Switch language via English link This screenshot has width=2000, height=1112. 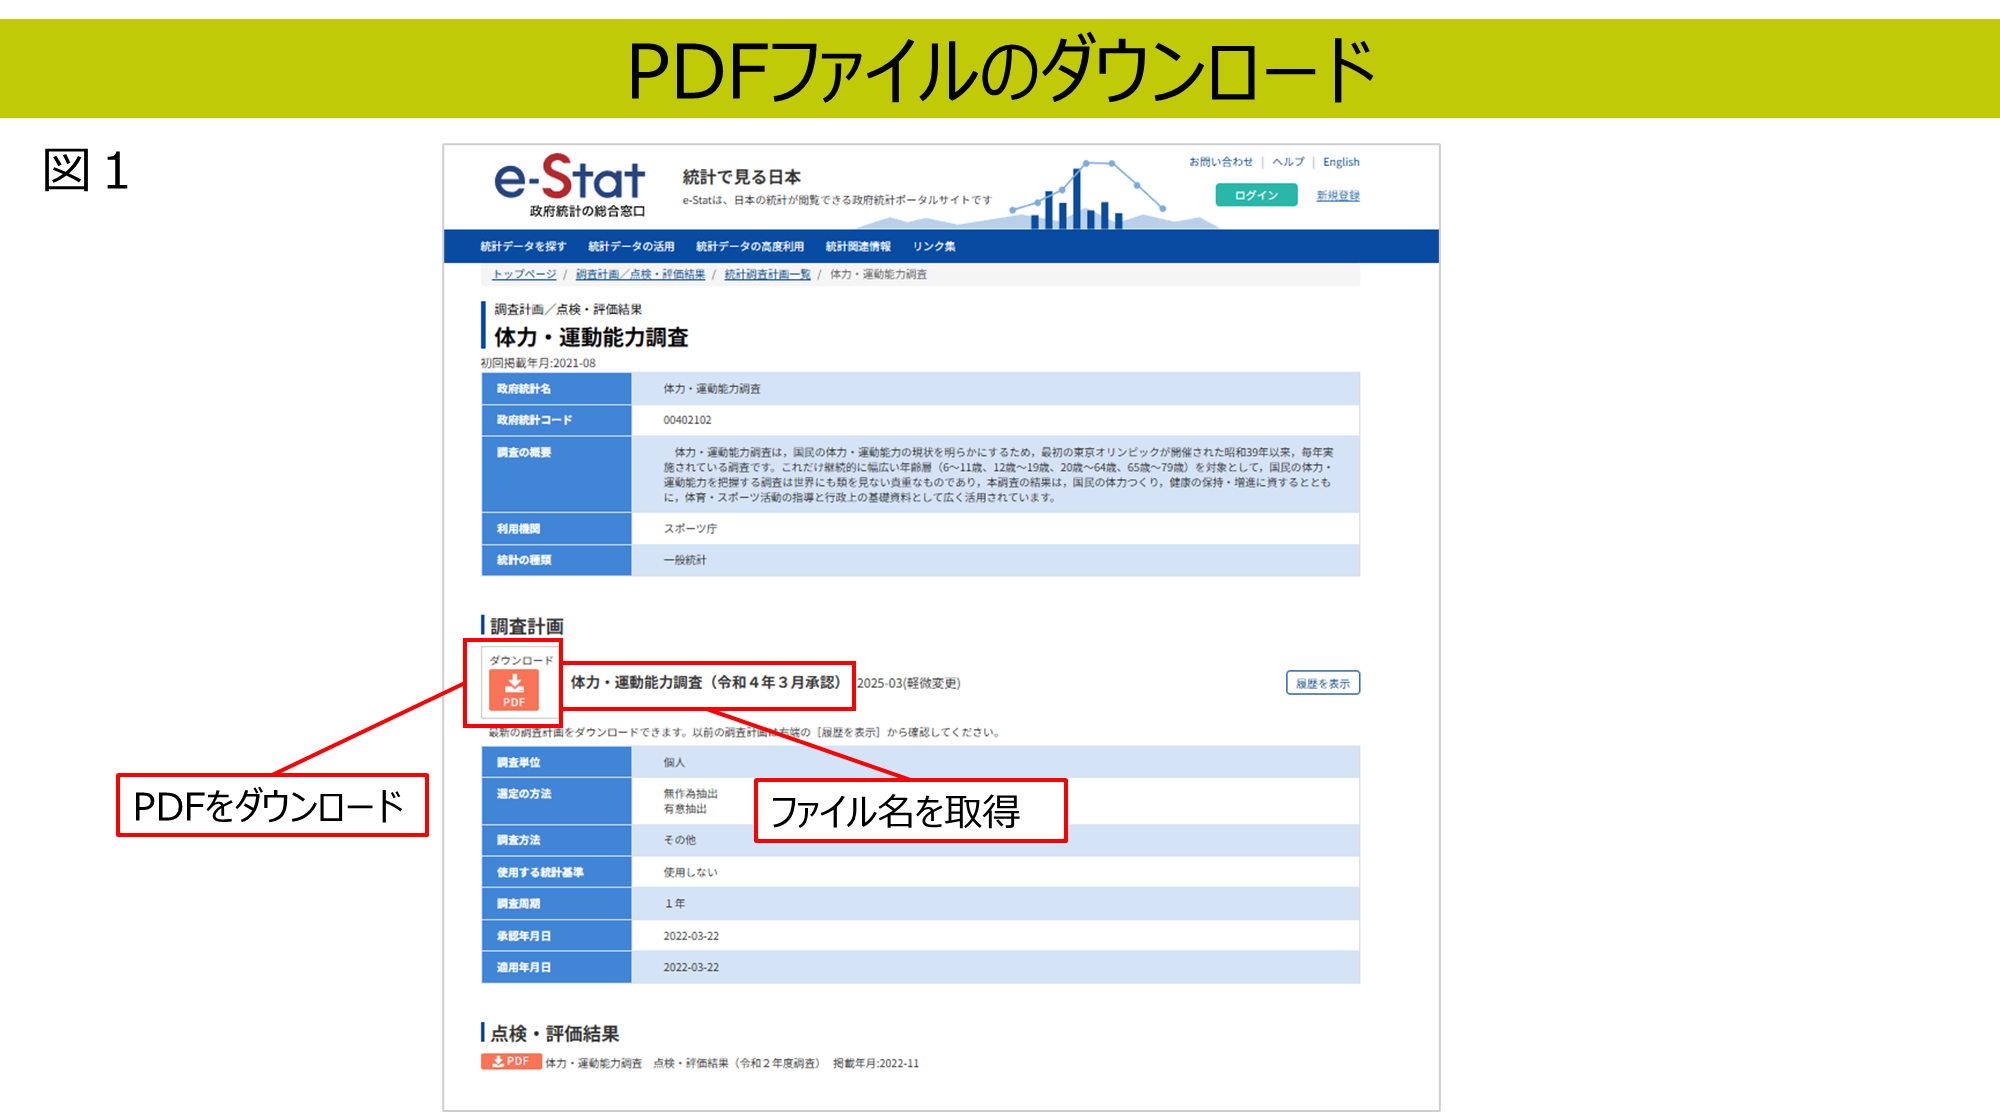tap(1341, 162)
